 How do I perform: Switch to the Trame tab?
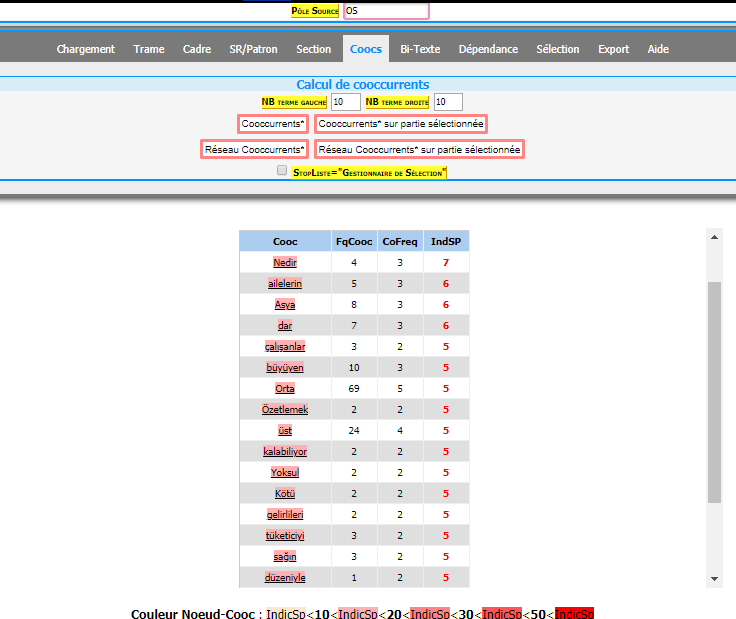point(149,49)
